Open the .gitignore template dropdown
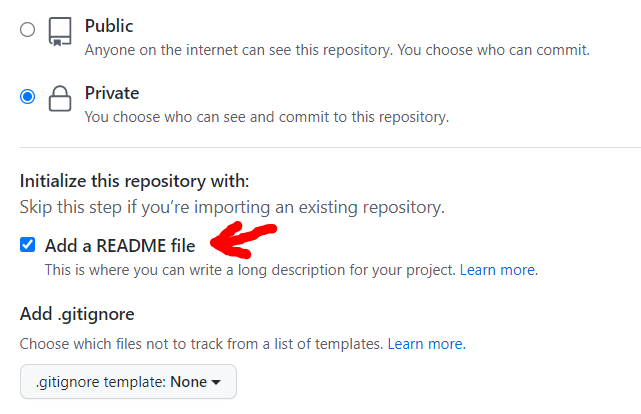This screenshot has height=414, width=641. (128, 382)
